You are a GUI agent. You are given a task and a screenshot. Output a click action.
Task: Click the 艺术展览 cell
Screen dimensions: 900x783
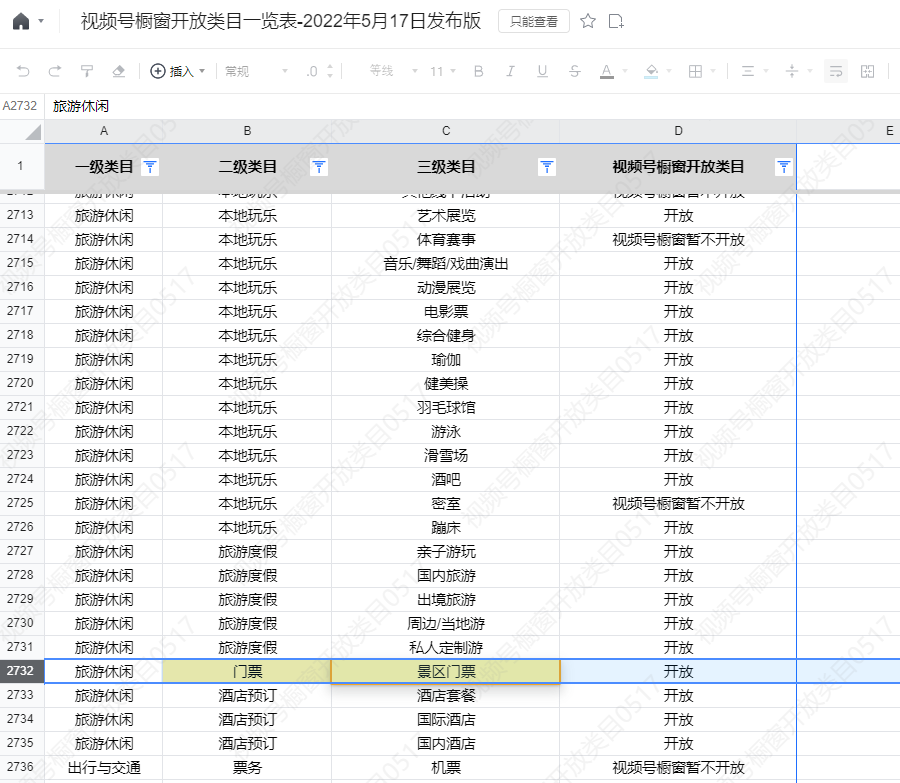coord(446,216)
